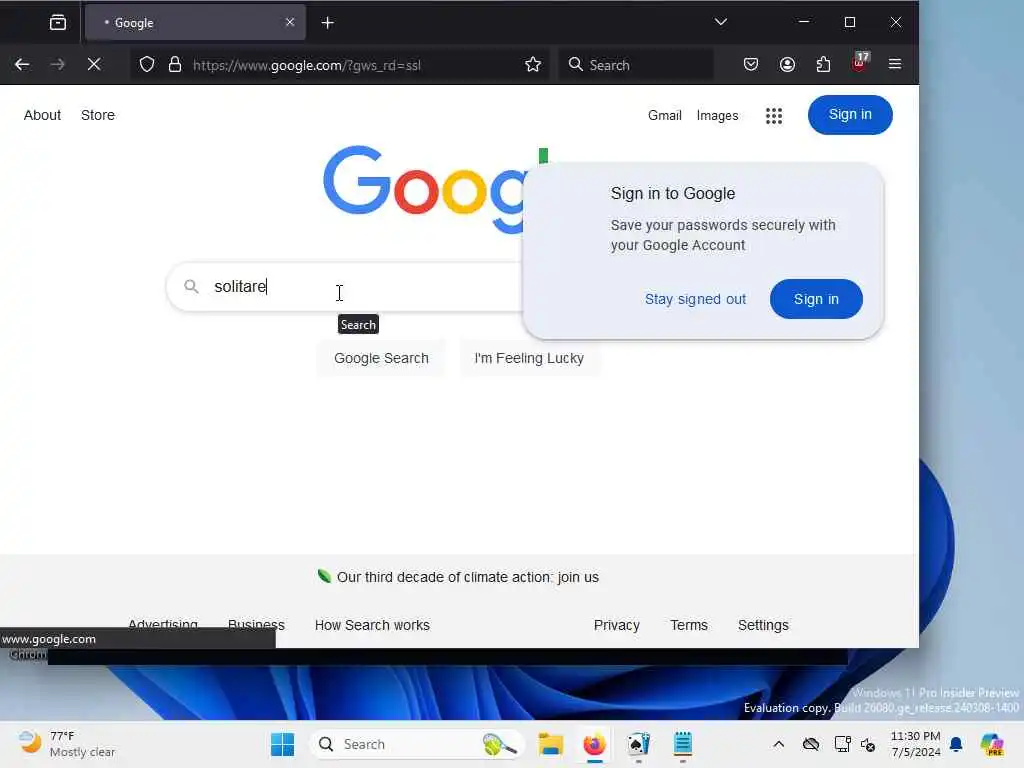The height and width of the screenshot is (768, 1024).
Task: Maximize the Firefox window
Action: point(850,22)
